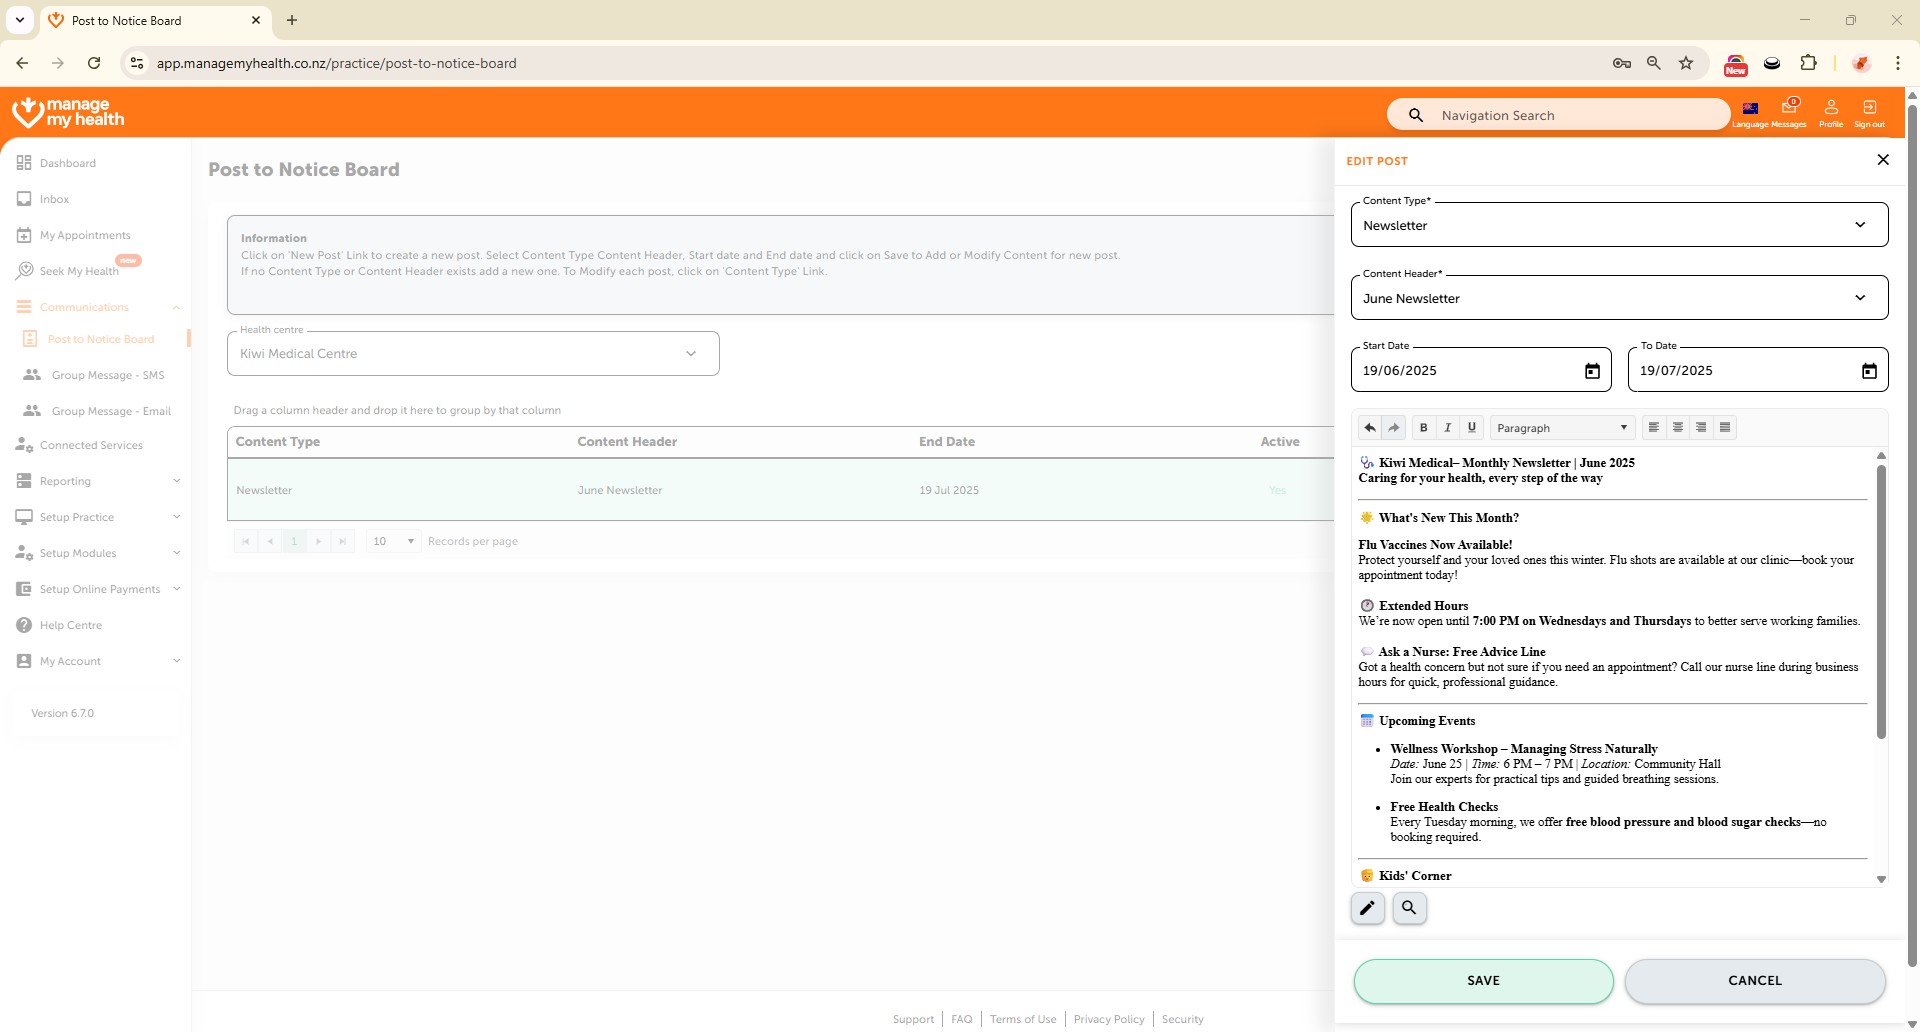Click the undo arrow in editor toolbar

coord(1369,428)
